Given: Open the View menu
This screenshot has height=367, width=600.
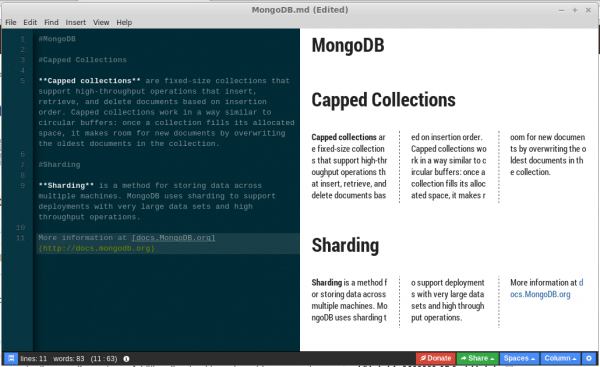Looking at the screenshot, I should pyautogui.click(x=101, y=23).
